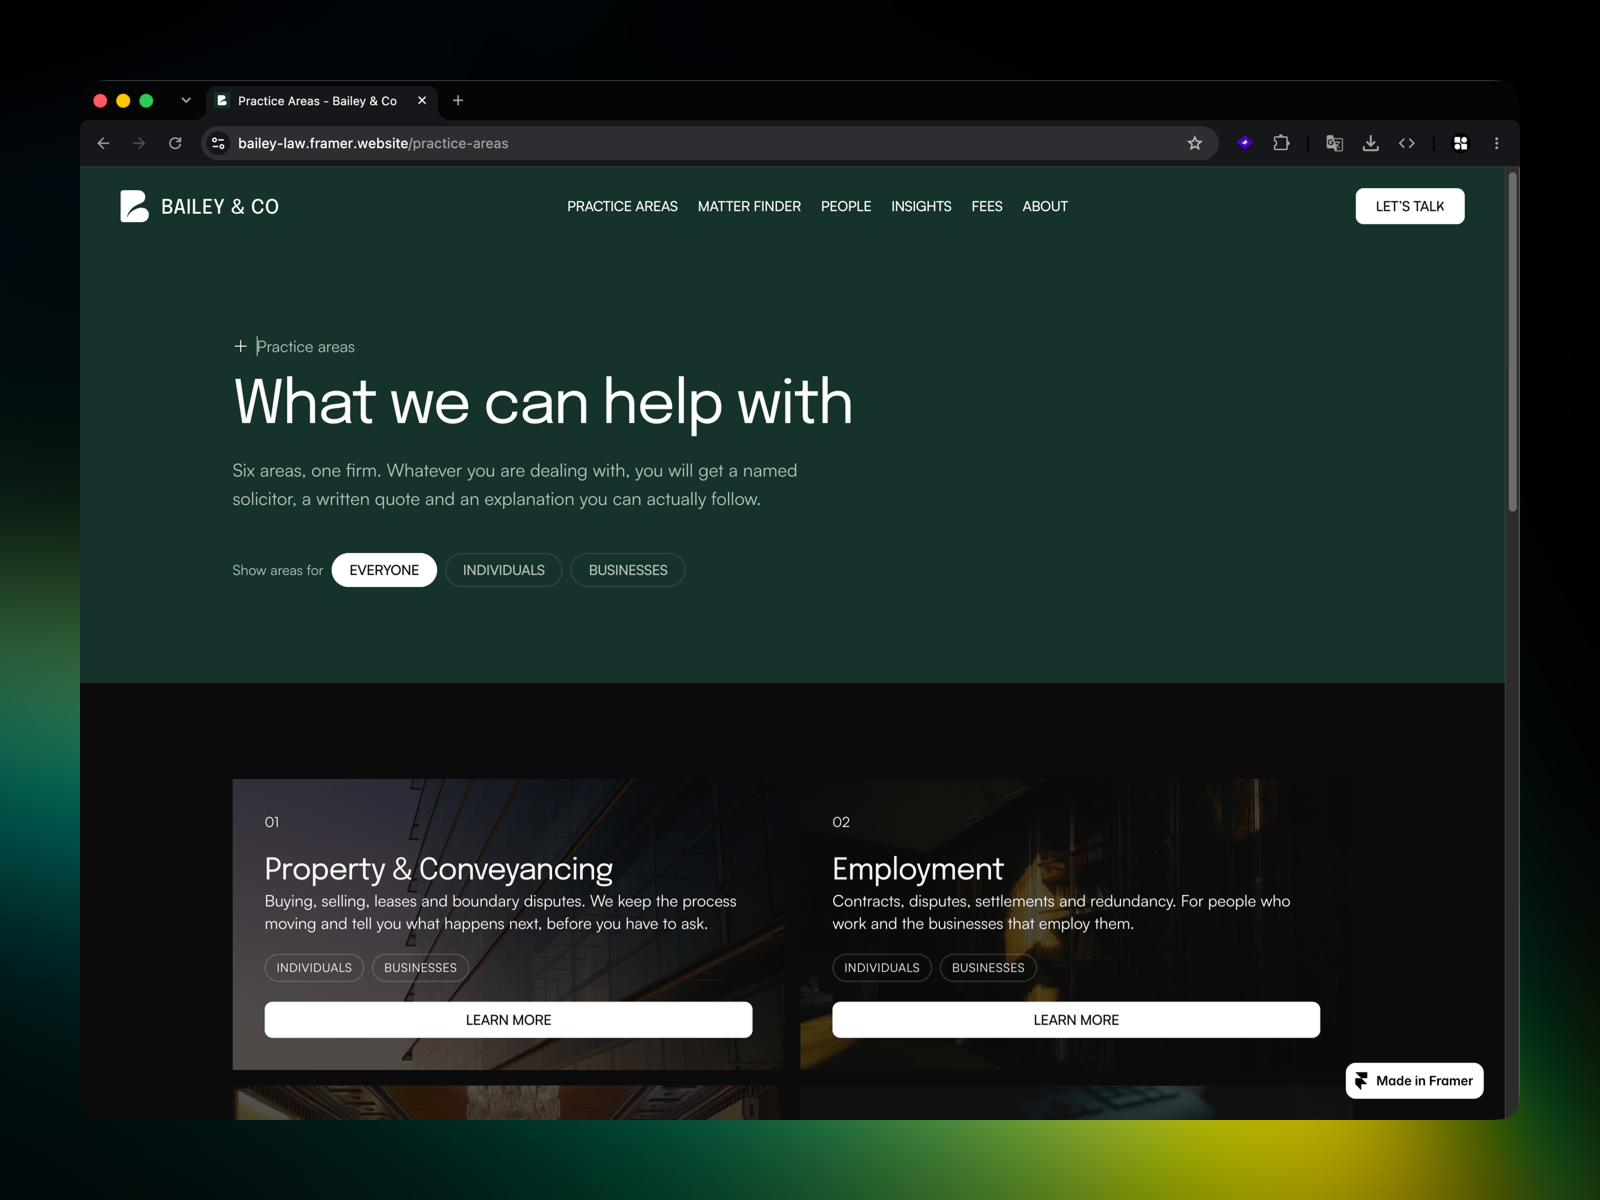
Task: Click Businesses tag on the Employment card
Action: tap(988, 968)
